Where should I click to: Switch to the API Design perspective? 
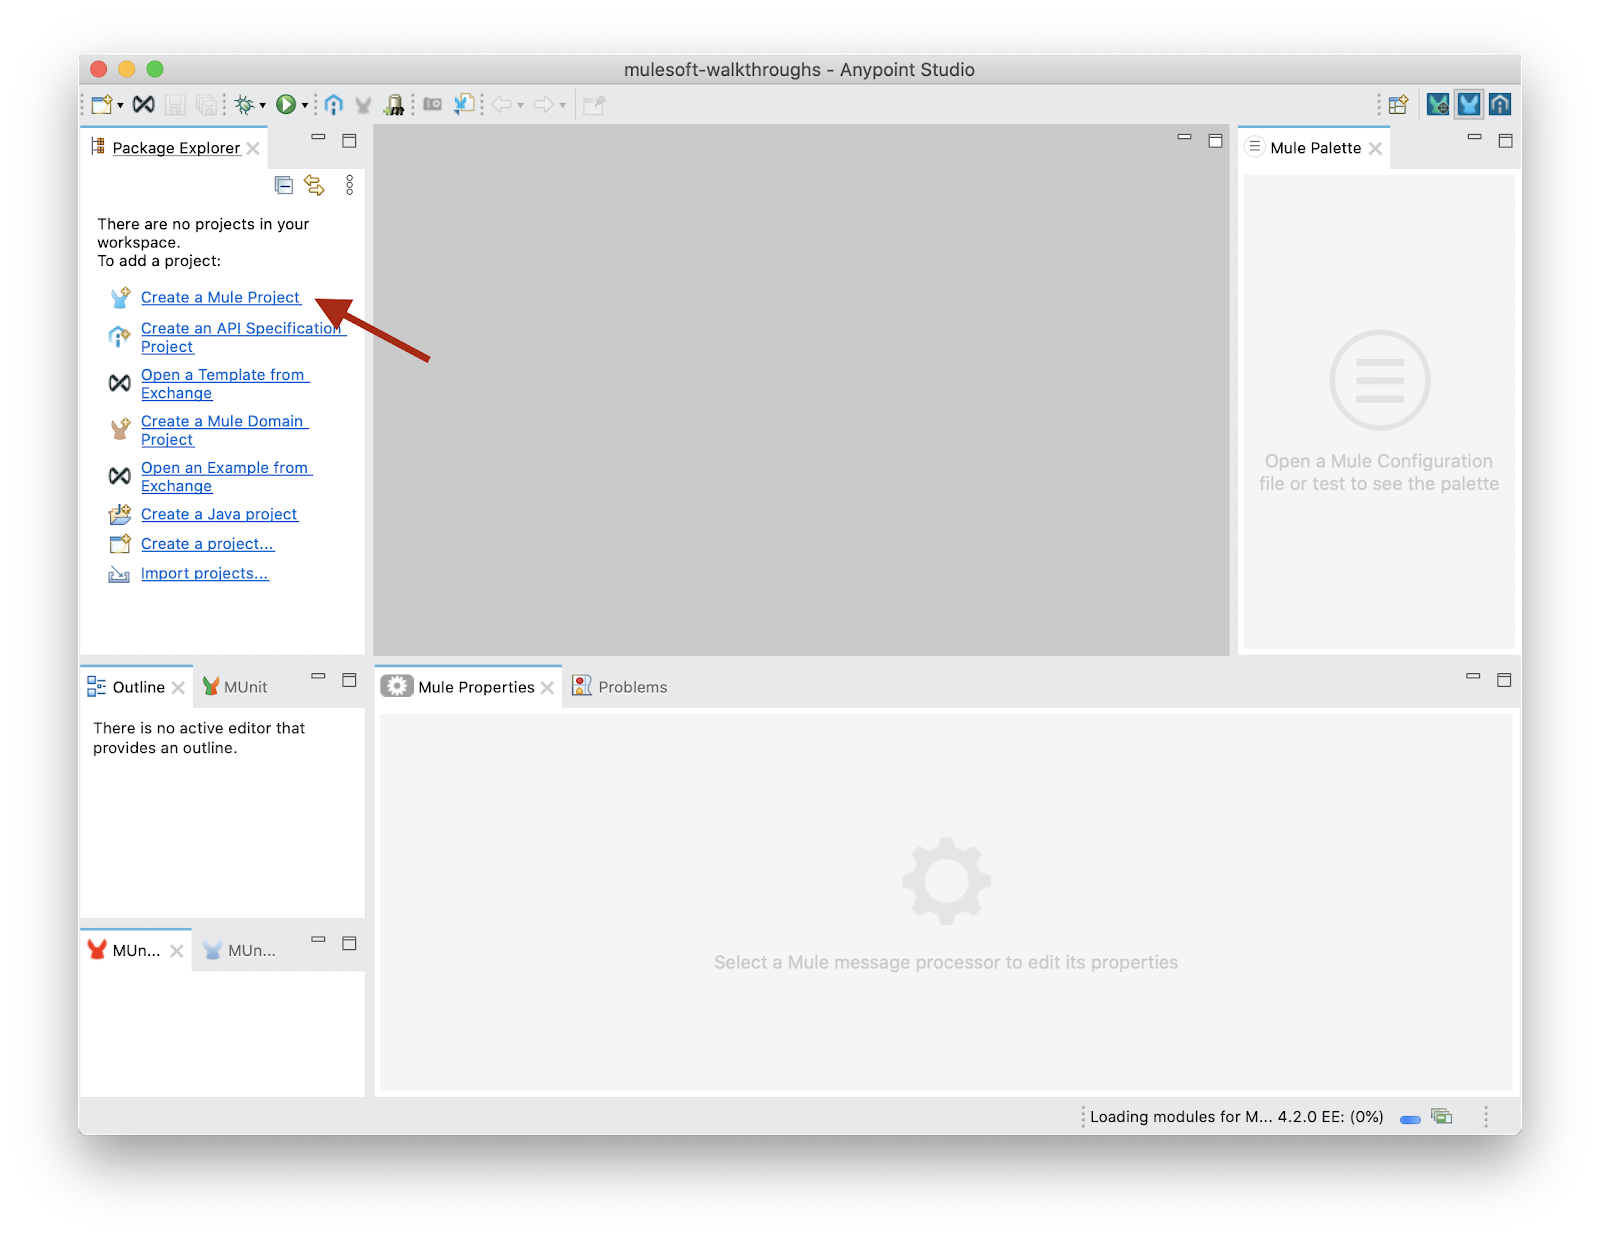coord(1500,105)
